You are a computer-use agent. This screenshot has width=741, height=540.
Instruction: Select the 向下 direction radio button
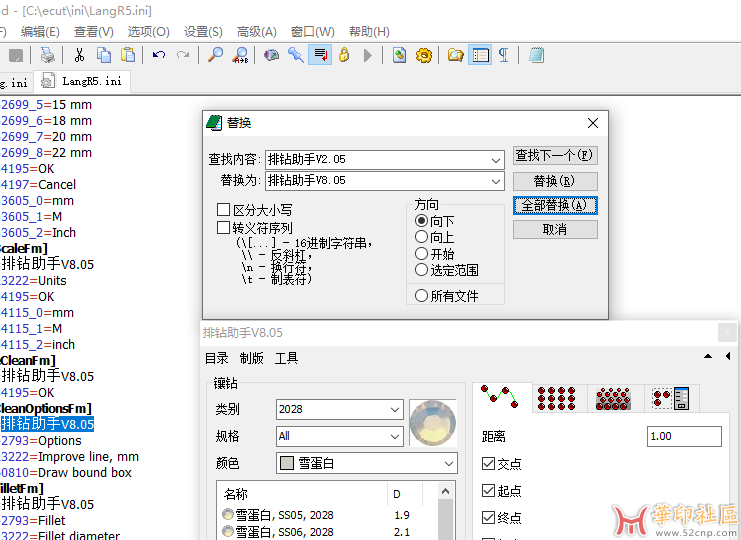pyautogui.click(x=421, y=221)
